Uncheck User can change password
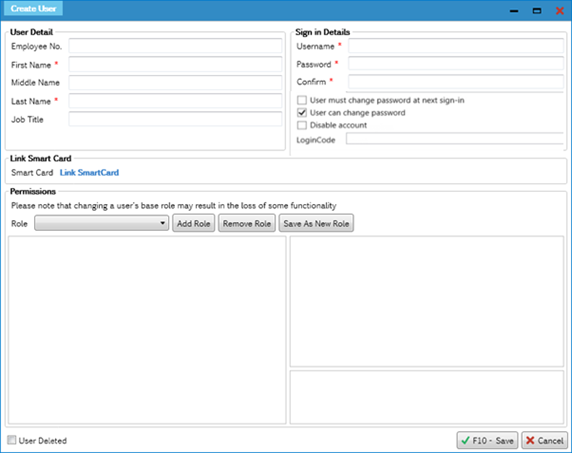Image resolution: width=572 pixels, height=453 pixels. pyautogui.click(x=302, y=113)
